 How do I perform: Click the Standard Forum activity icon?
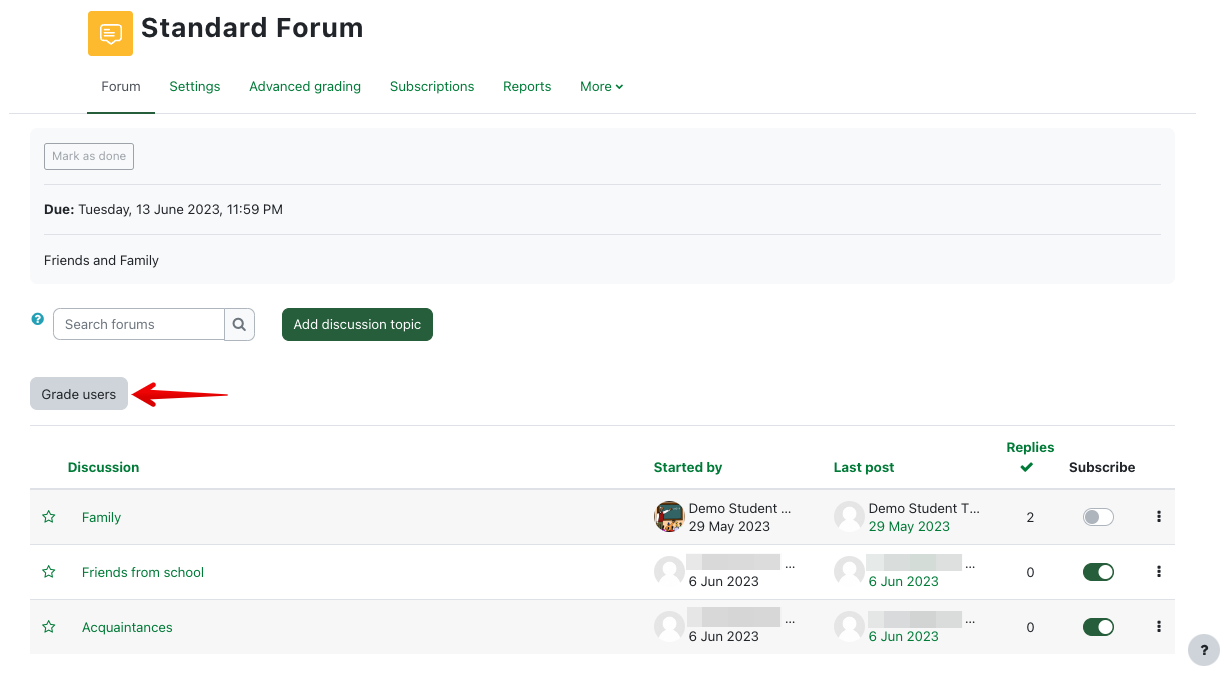click(110, 34)
